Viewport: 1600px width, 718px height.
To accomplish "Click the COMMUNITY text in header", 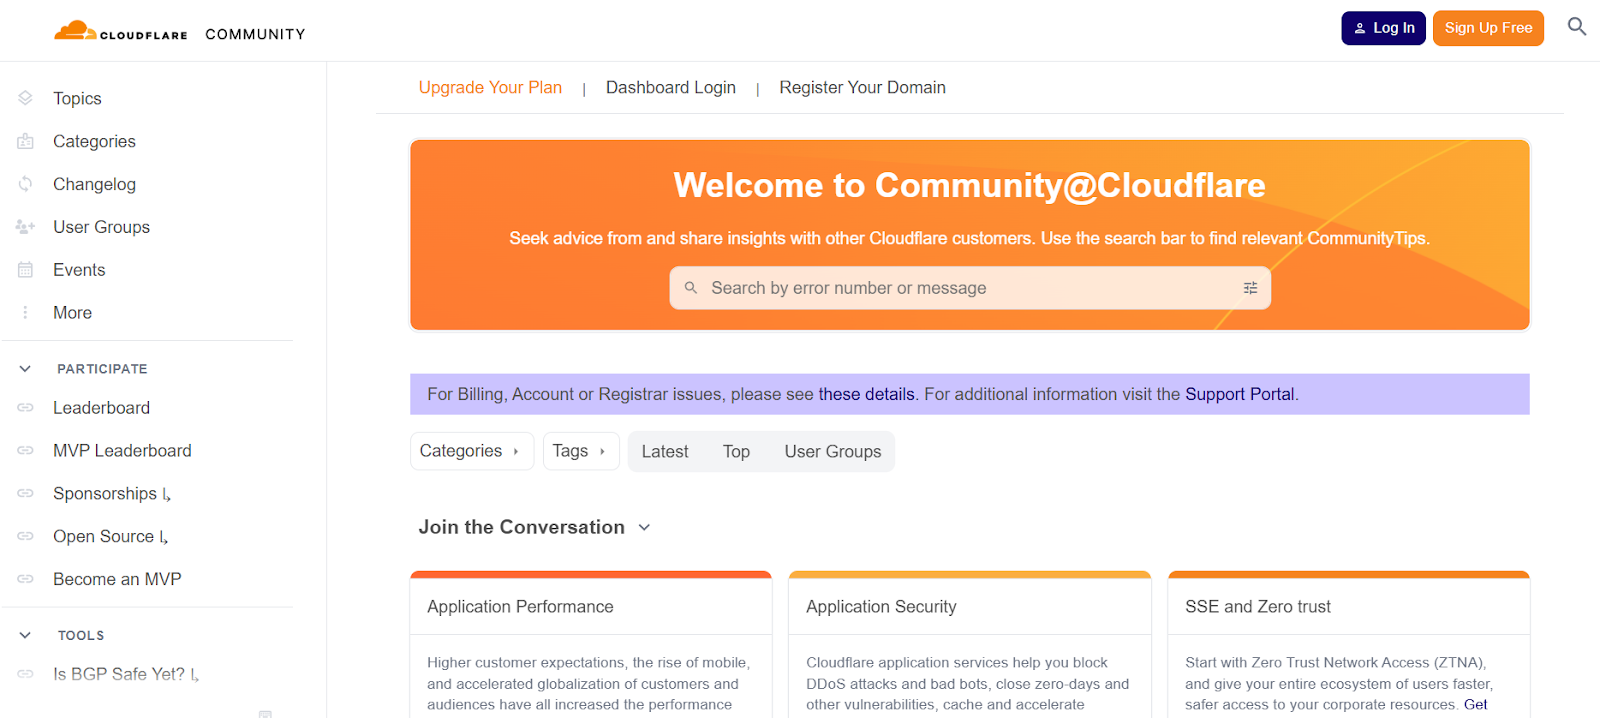I will 255,34.
